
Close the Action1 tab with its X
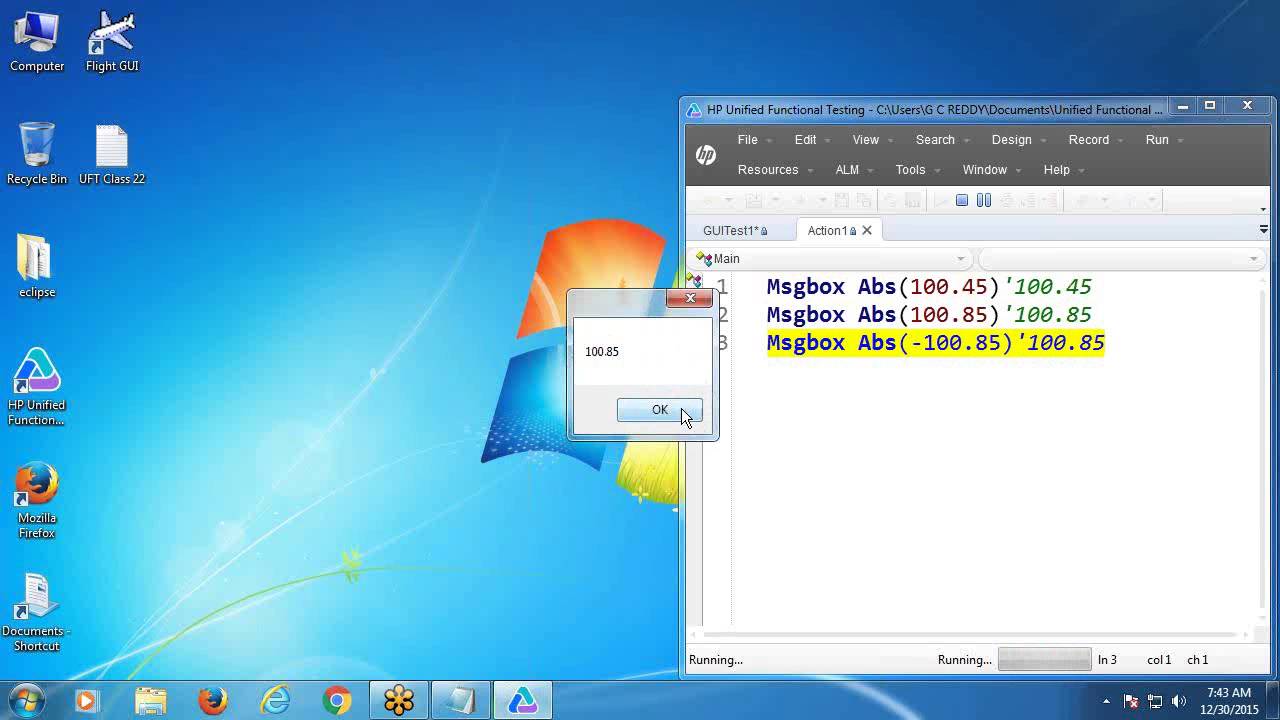coord(867,230)
